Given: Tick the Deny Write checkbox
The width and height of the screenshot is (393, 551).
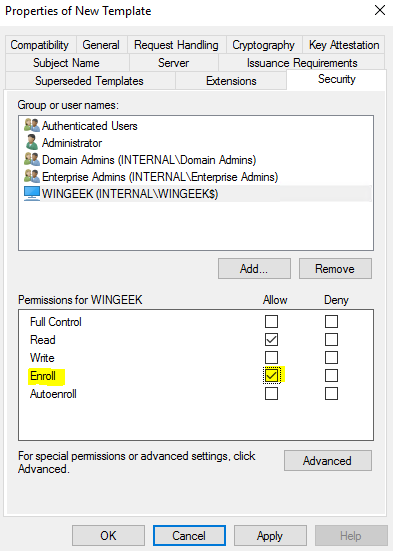Looking at the screenshot, I should click(331, 357).
